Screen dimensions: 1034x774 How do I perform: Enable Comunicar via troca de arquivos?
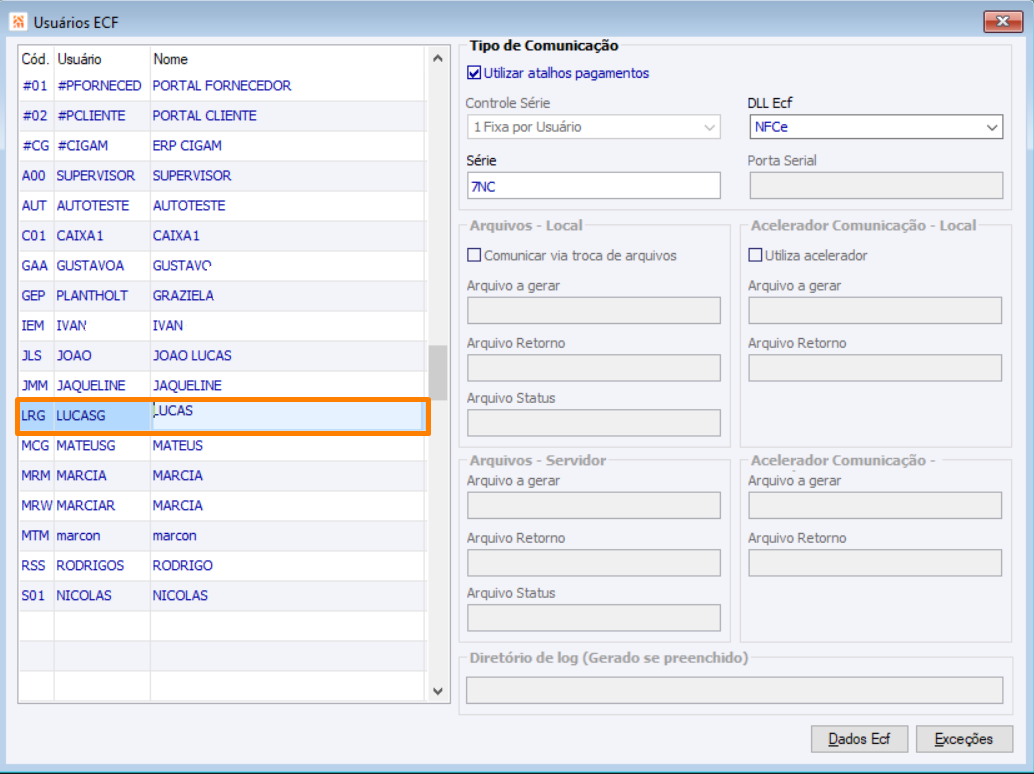point(475,255)
